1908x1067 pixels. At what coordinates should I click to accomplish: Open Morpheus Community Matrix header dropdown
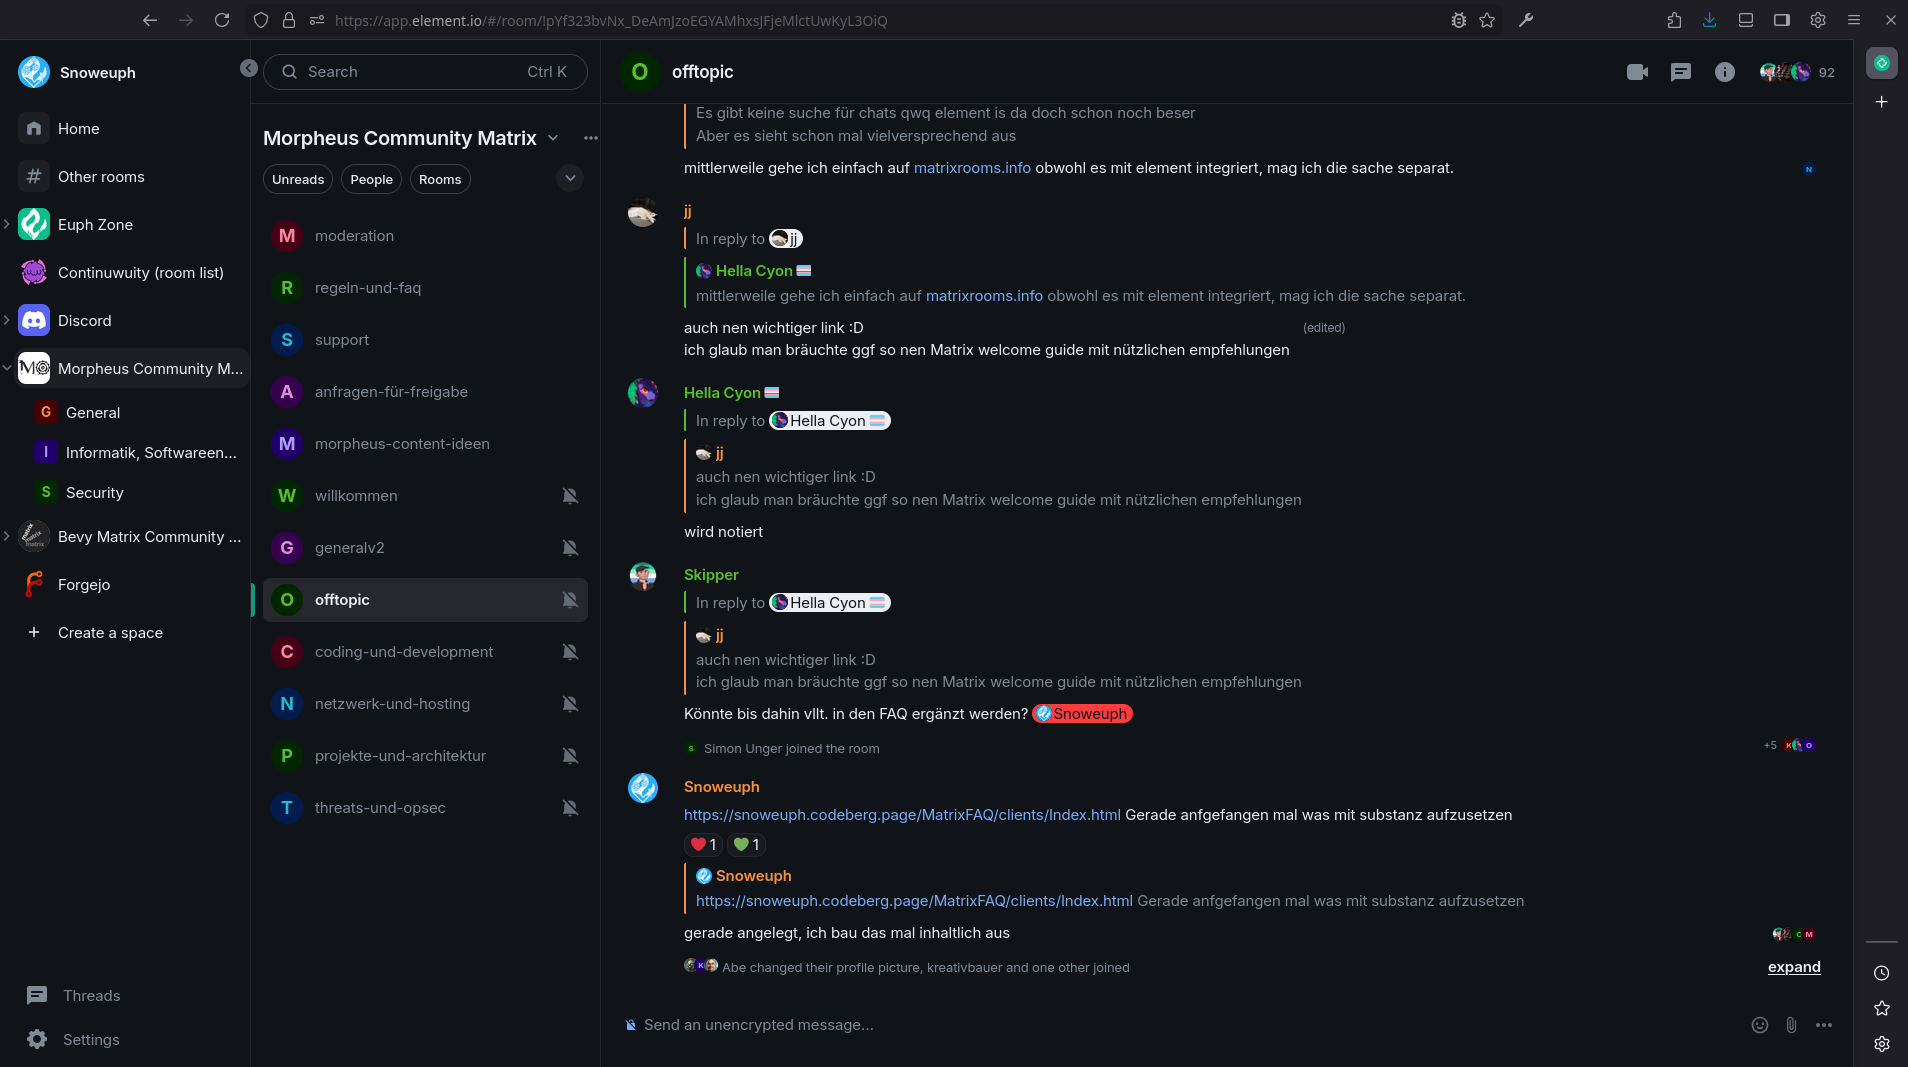553,138
